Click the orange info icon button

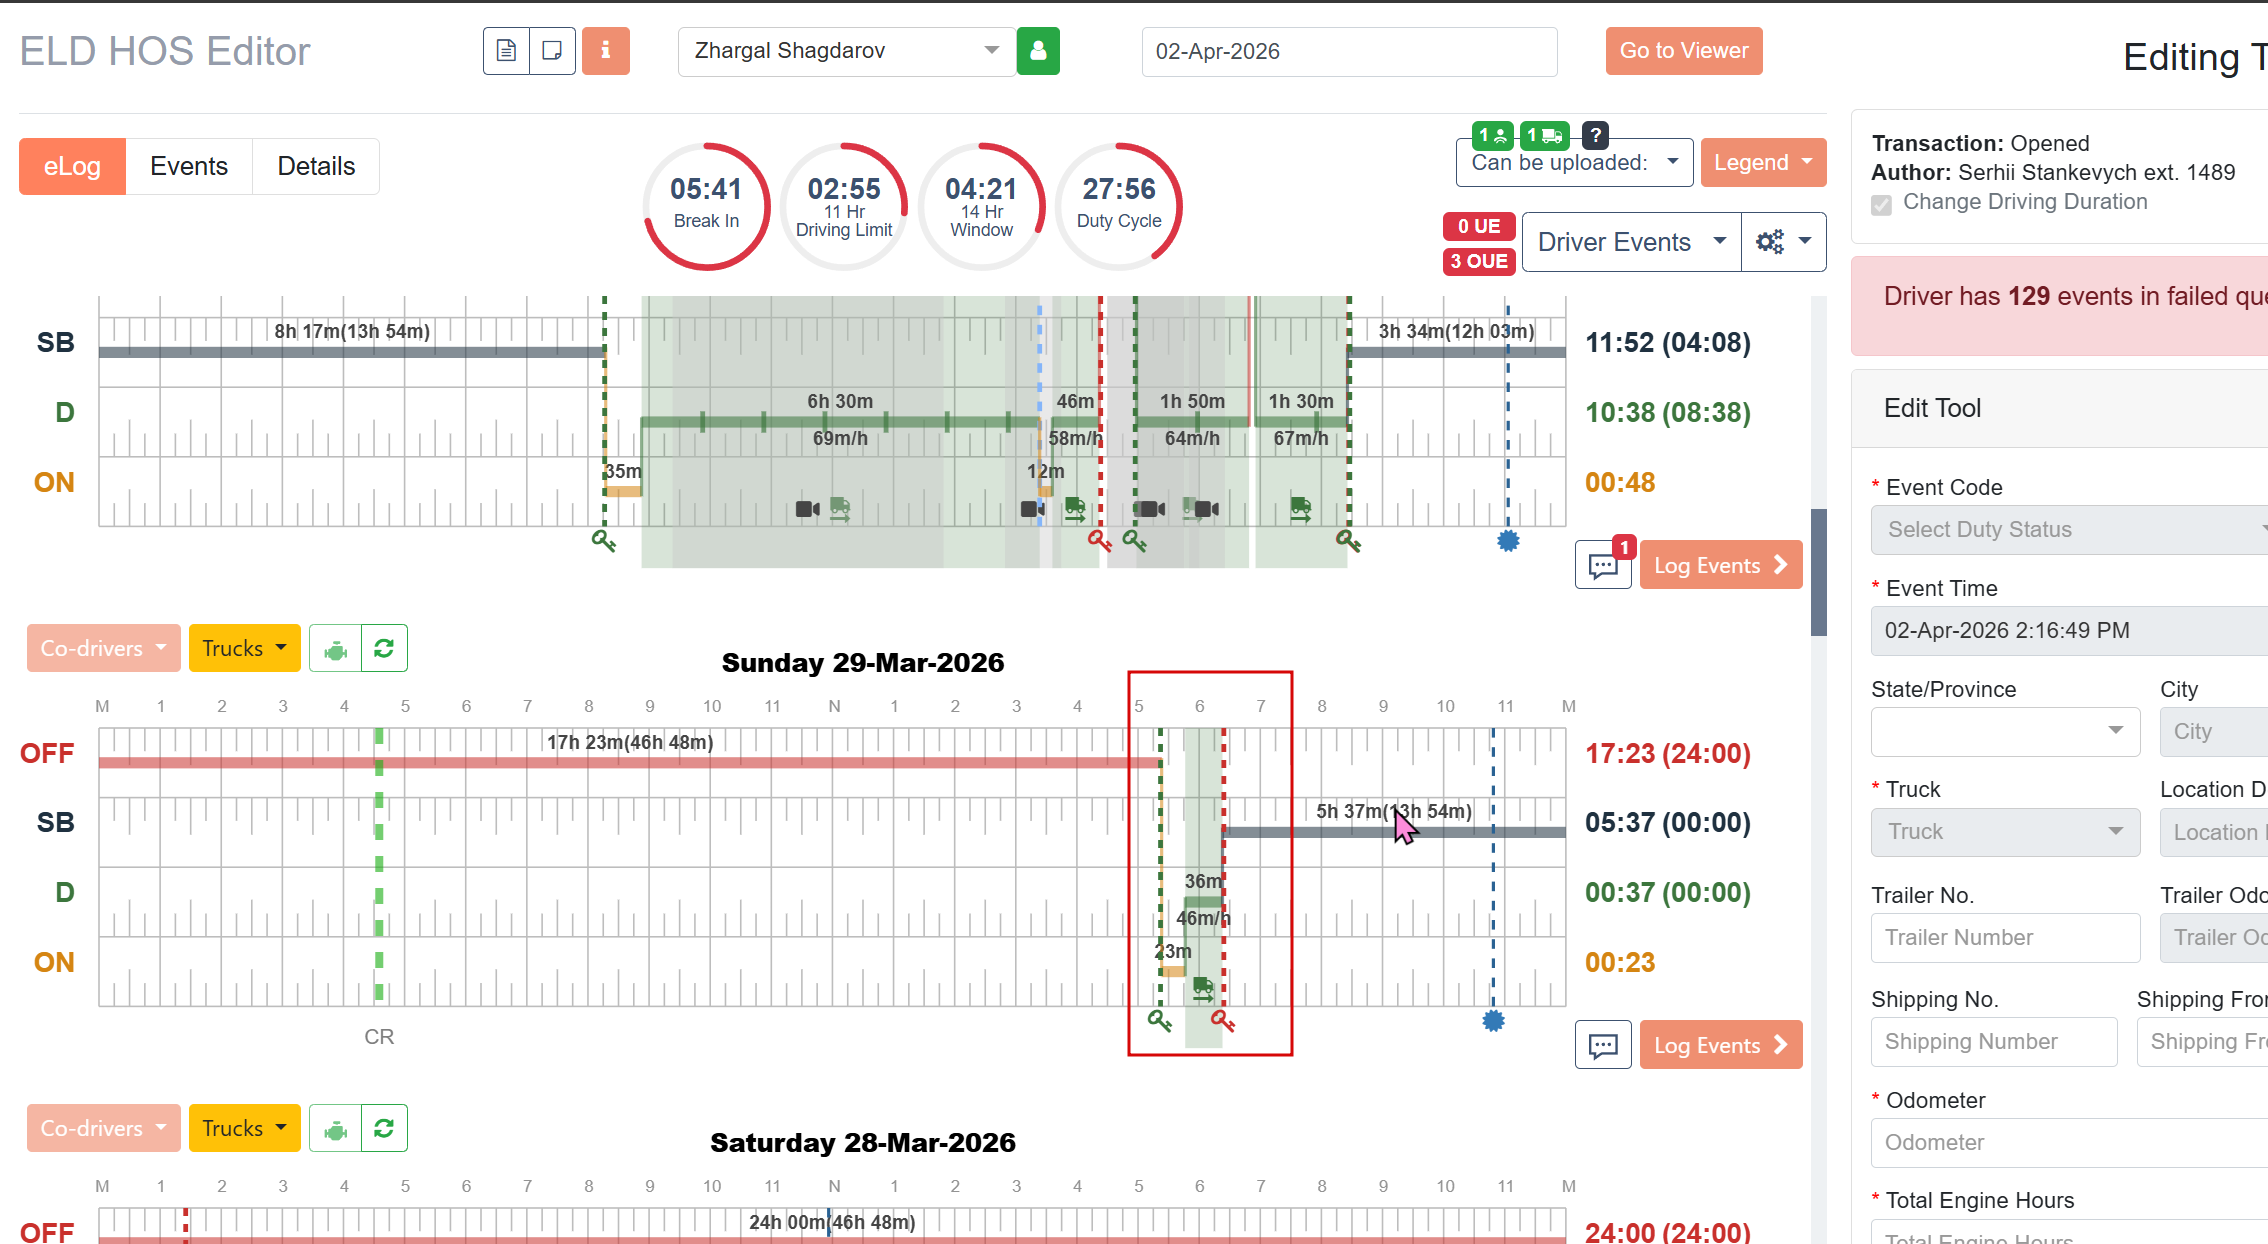(606, 51)
